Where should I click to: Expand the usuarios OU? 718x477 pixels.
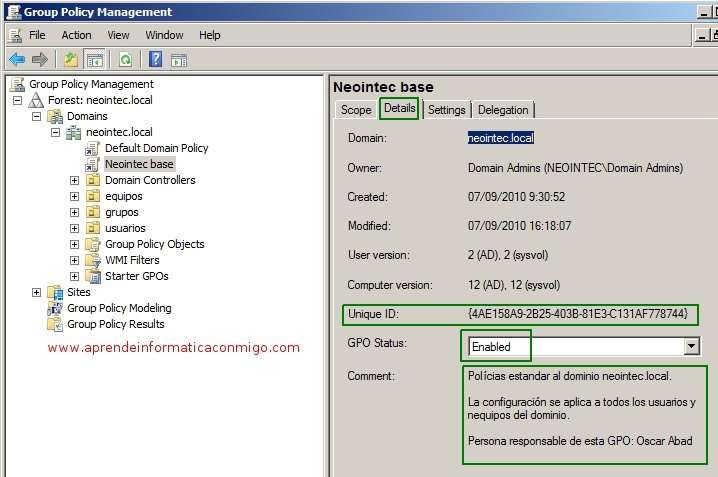[74, 228]
